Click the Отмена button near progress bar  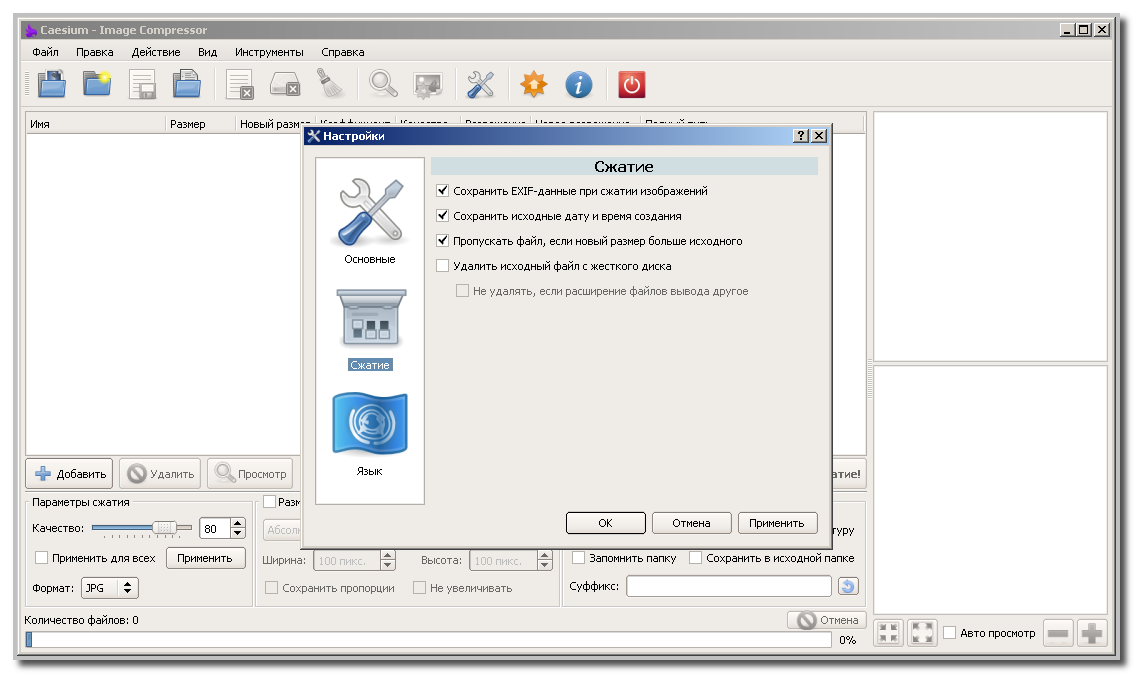827,620
